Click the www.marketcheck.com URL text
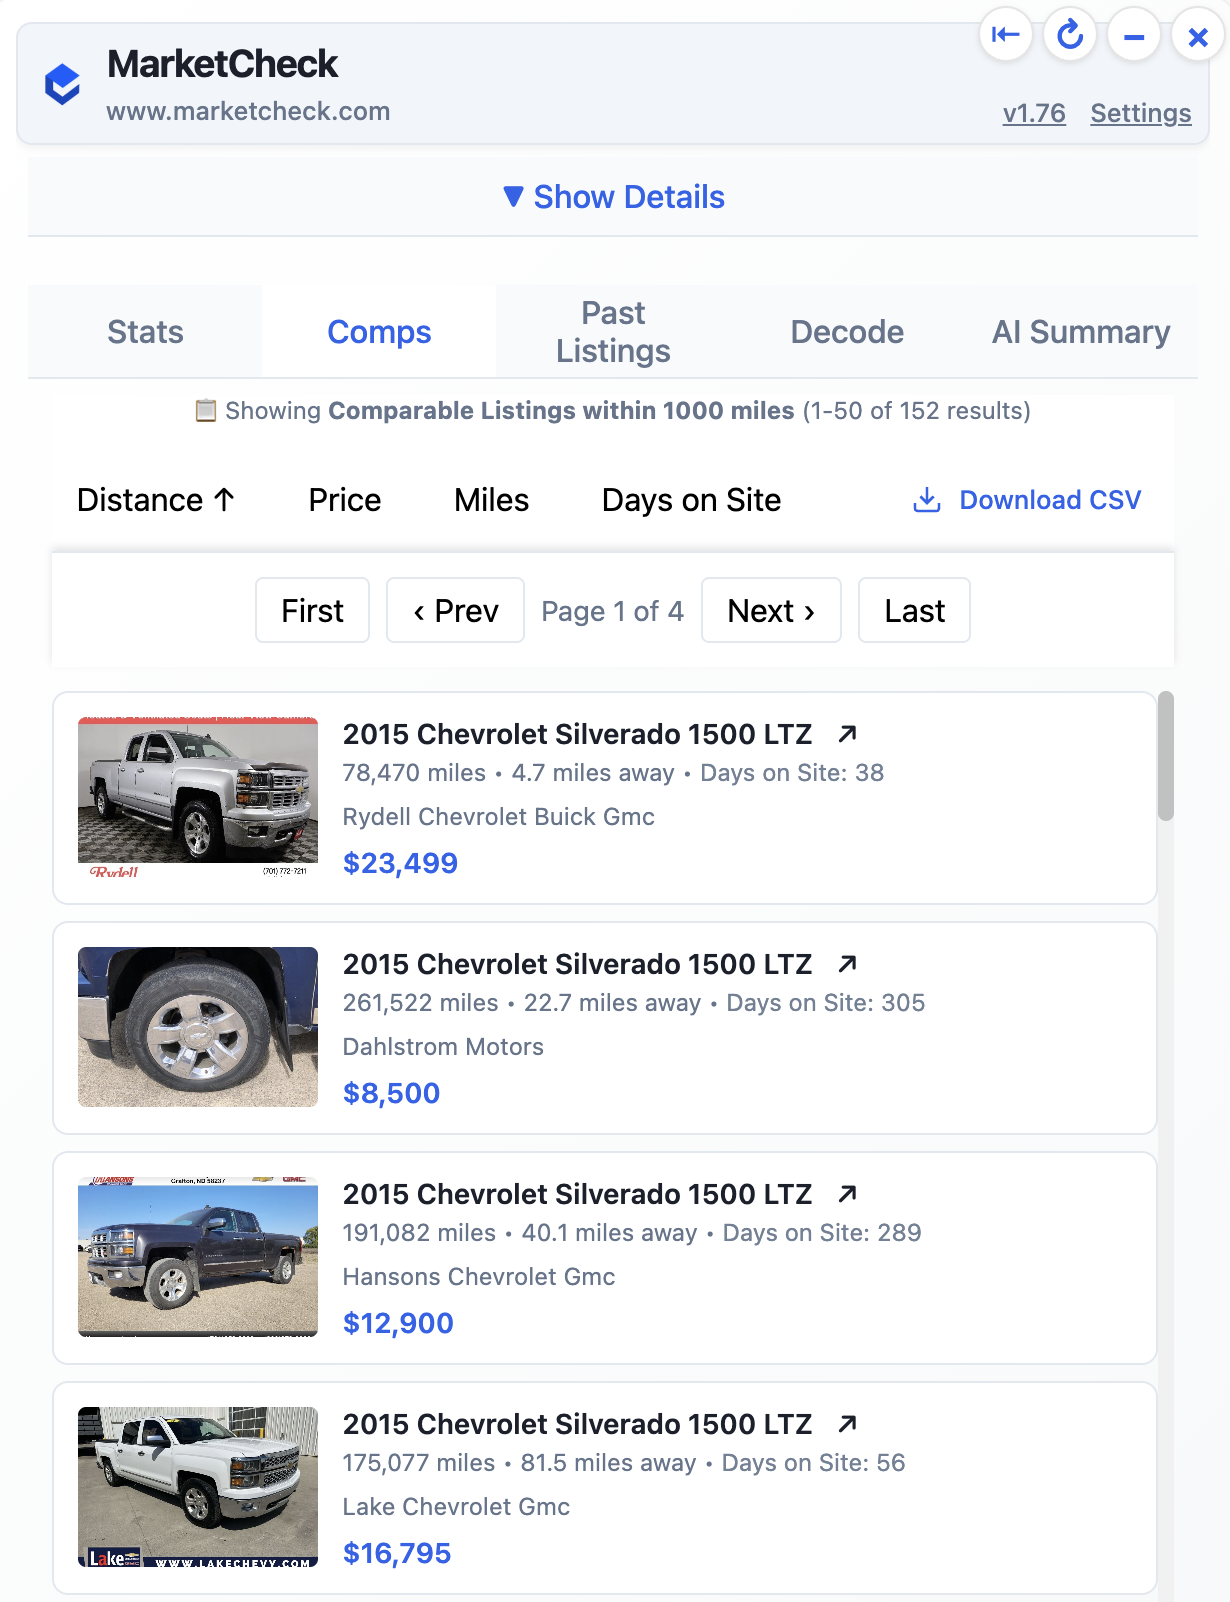1230x1602 pixels. (x=248, y=111)
